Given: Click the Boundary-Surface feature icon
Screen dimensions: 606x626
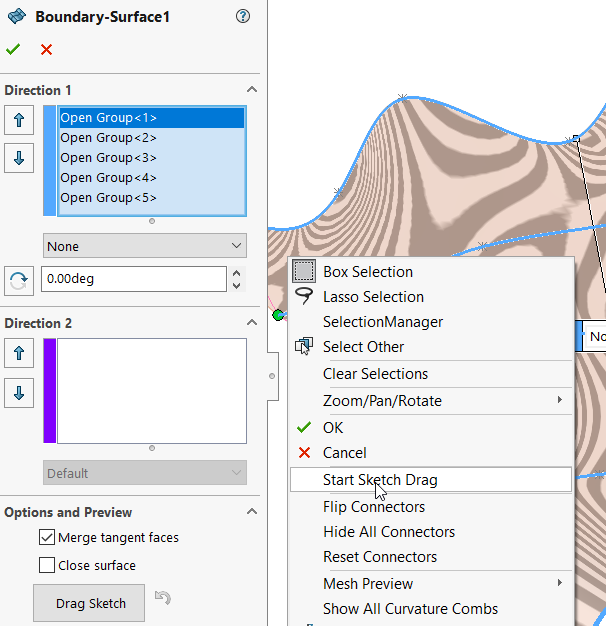Looking at the screenshot, I should tap(16, 17).
